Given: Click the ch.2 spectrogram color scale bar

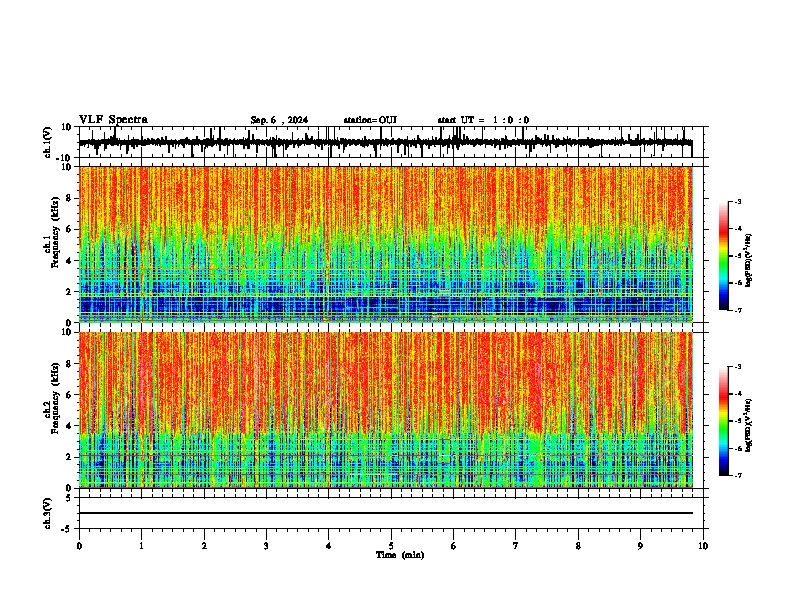Looking at the screenshot, I should (x=723, y=421).
